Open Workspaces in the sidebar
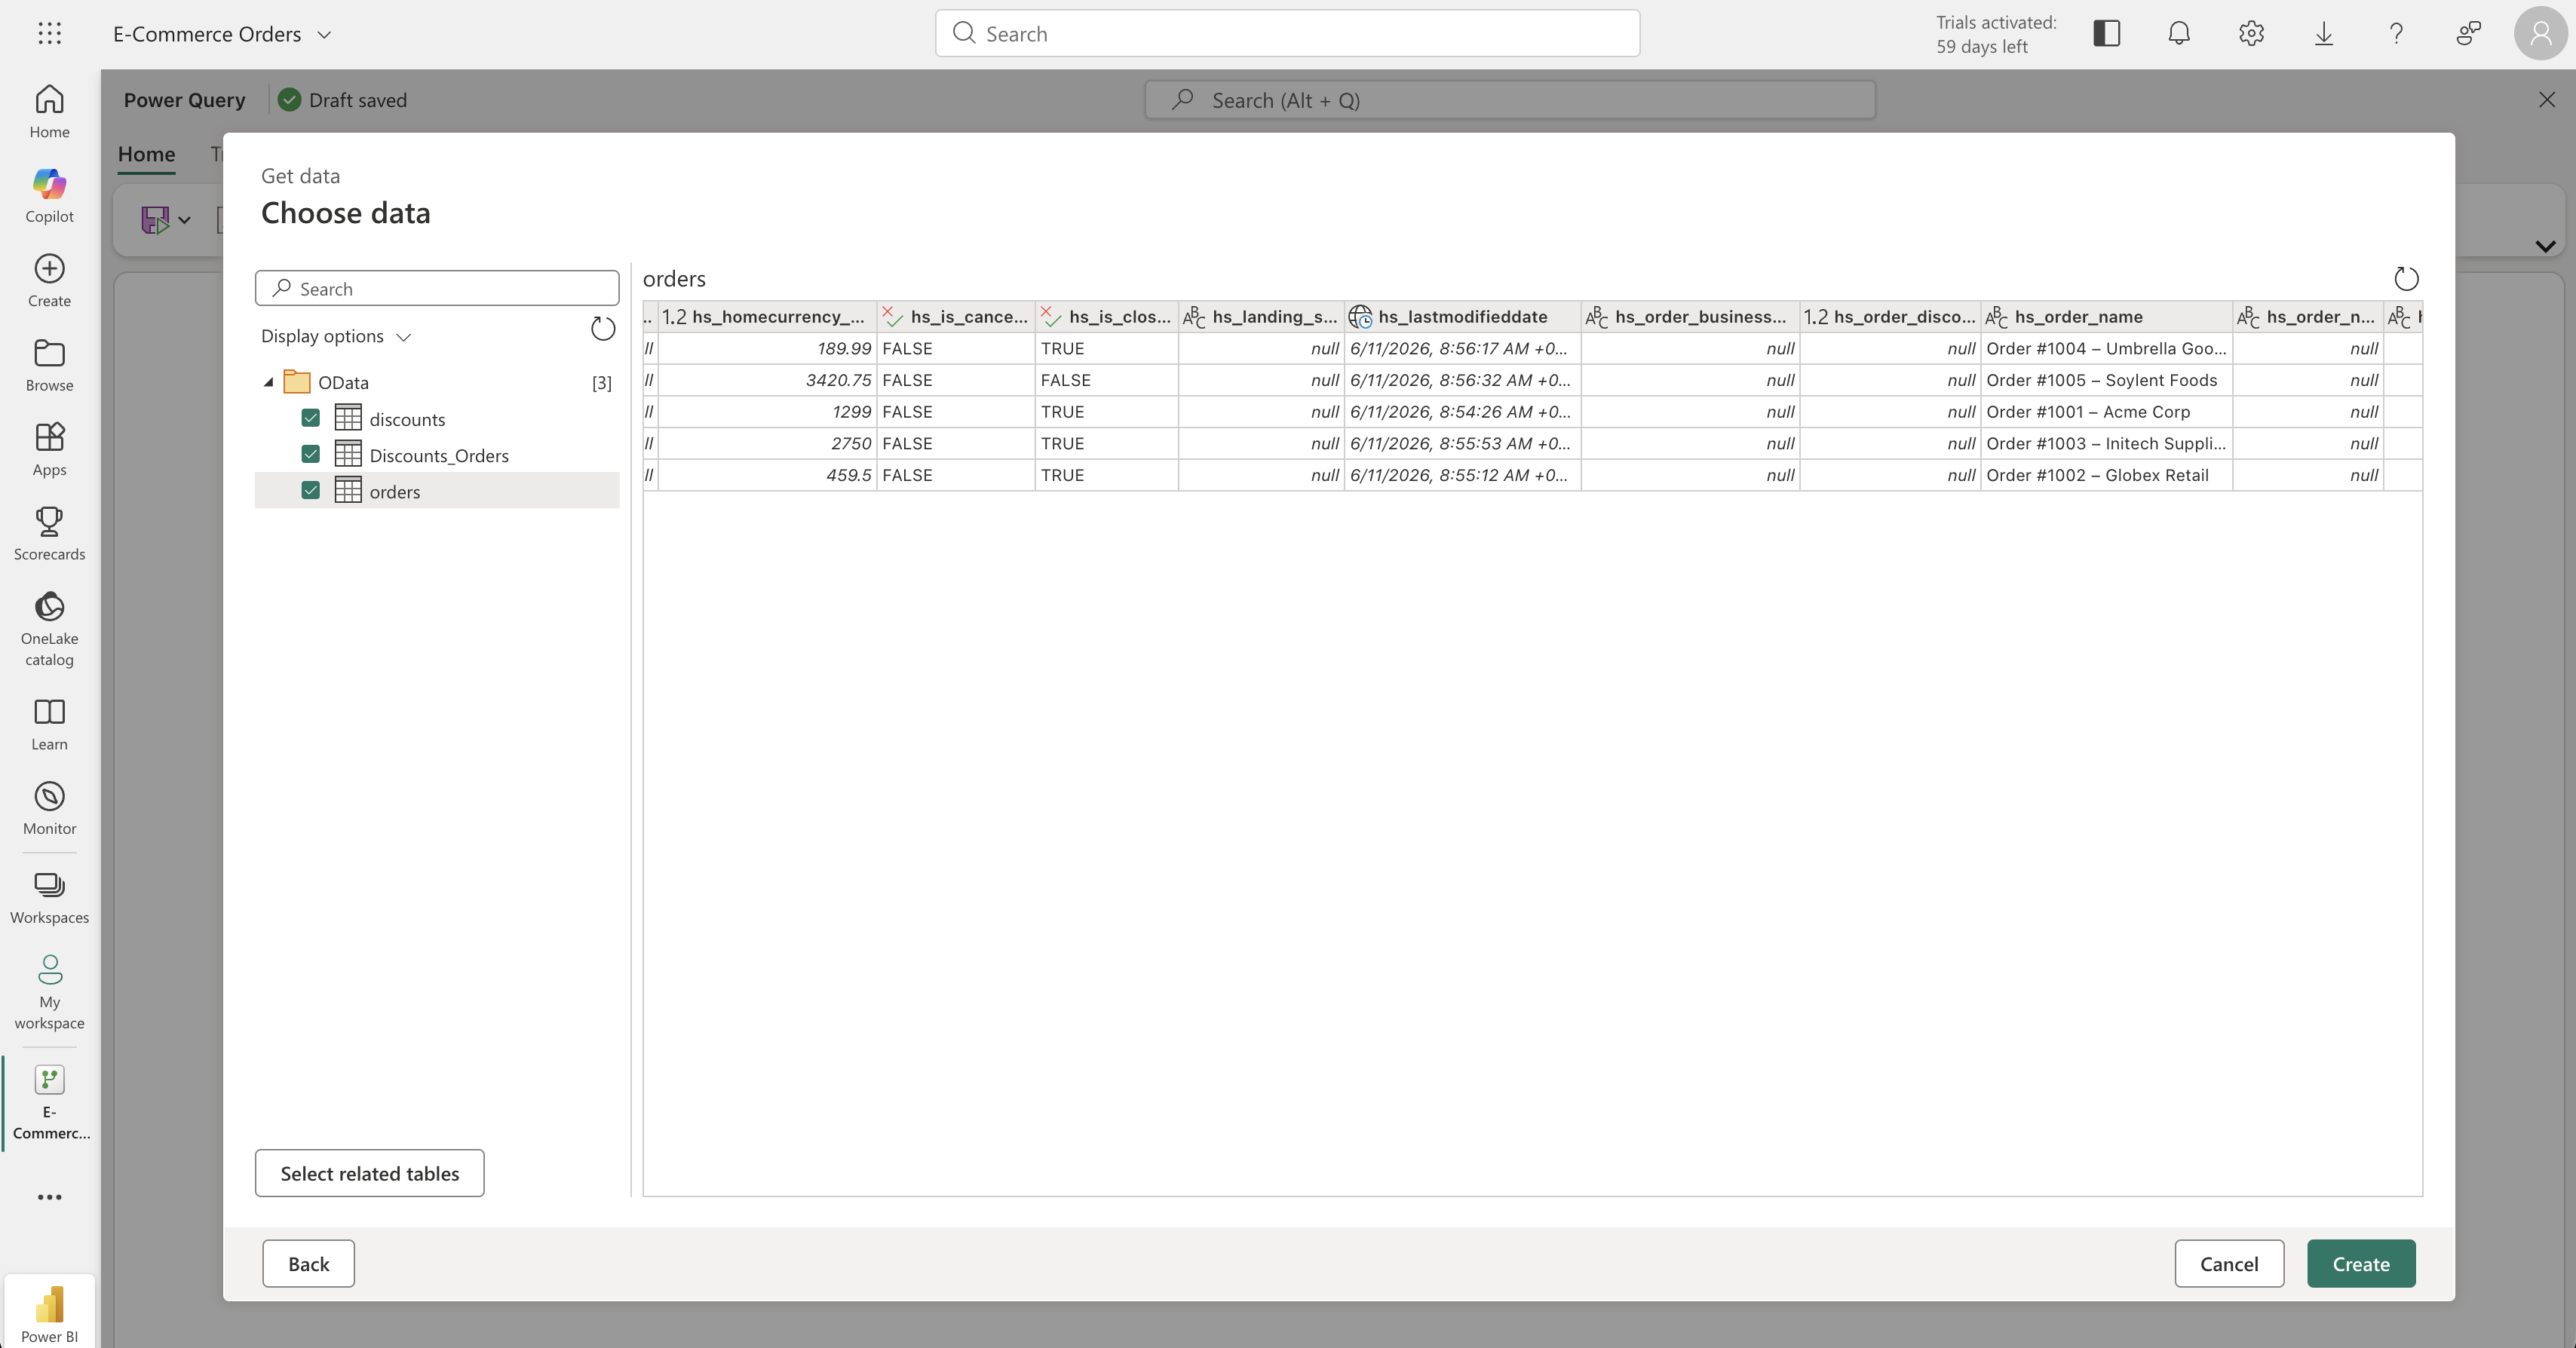 (49, 897)
